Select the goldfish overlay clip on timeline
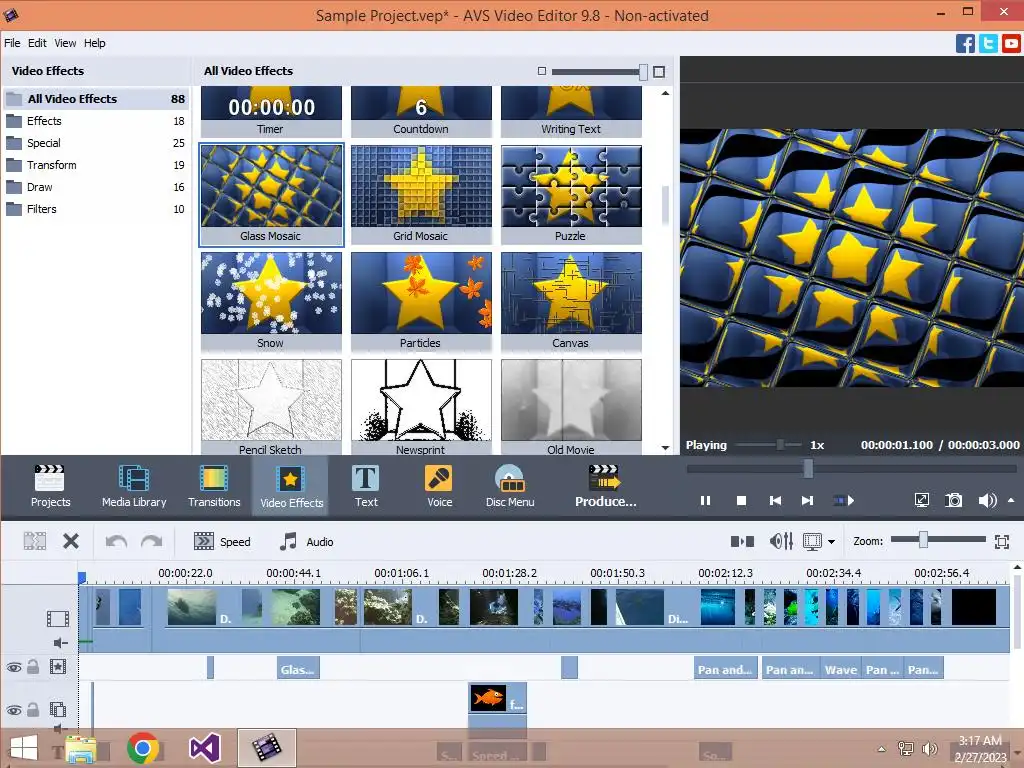This screenshot has height=768, width=1024. [498, 698]
